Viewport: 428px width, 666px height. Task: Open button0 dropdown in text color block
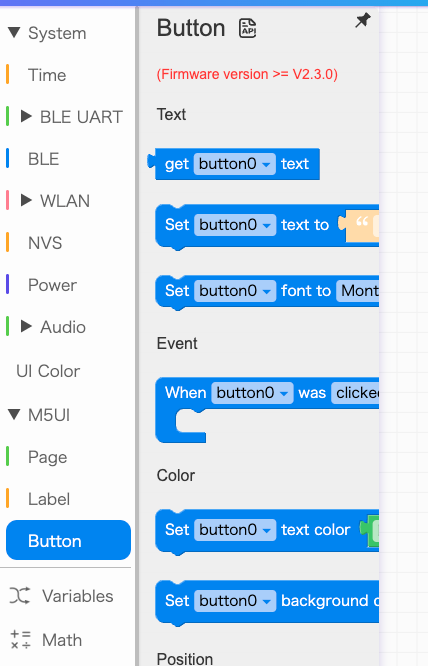[x=235, y=530]
